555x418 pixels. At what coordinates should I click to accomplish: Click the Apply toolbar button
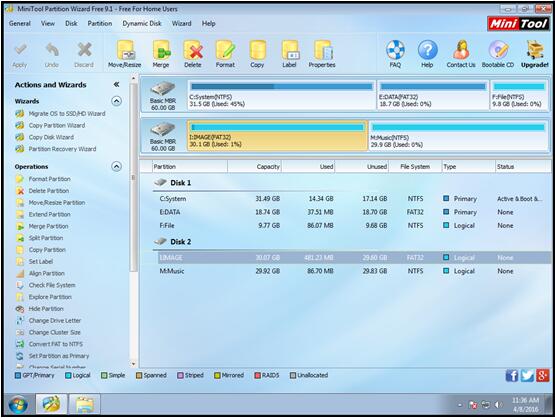pyautogui.click(x=20, y=55)
